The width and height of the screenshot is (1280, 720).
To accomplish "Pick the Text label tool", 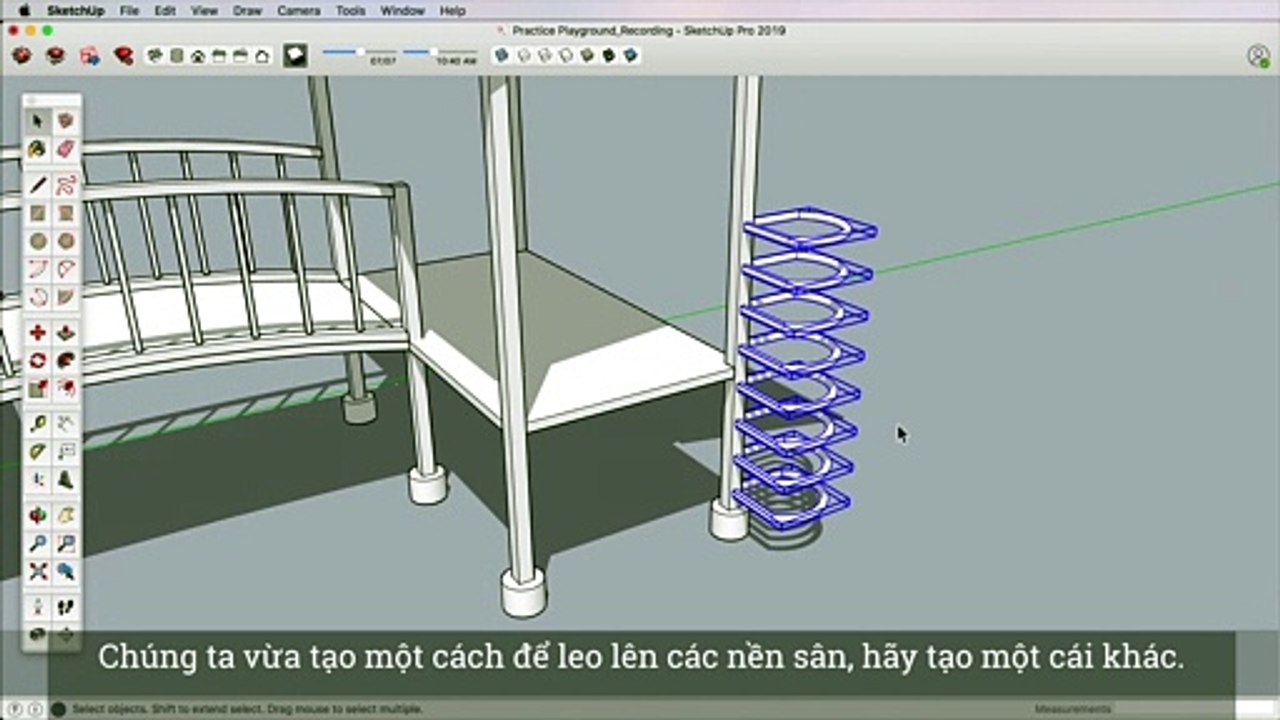I will tap(66, 452).
